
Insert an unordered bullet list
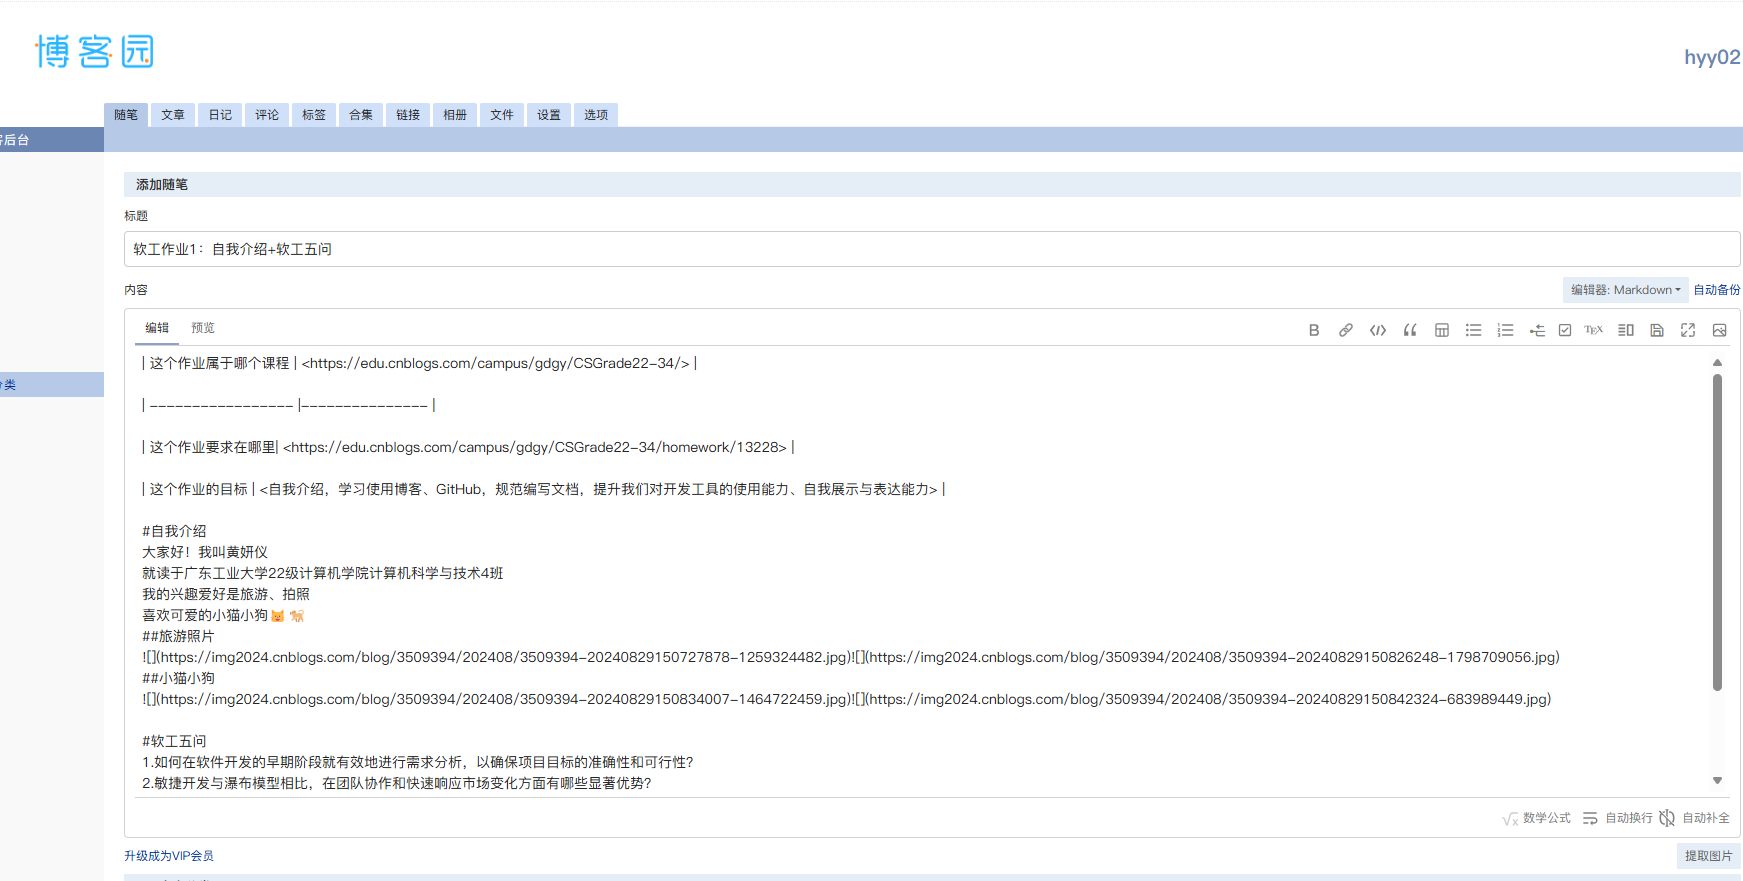pyautogui.click(x=1474, y=330)
